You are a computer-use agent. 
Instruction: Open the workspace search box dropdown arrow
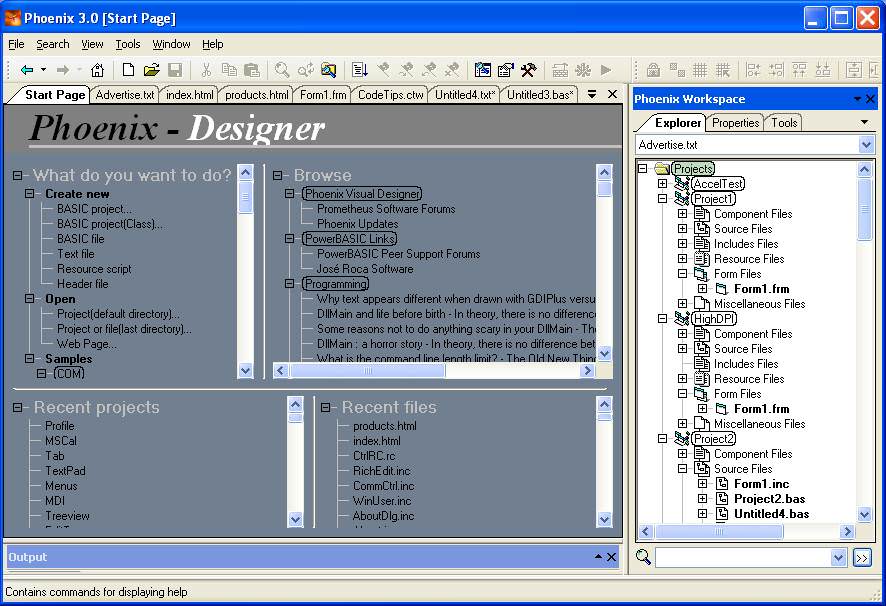coord(838,558)
